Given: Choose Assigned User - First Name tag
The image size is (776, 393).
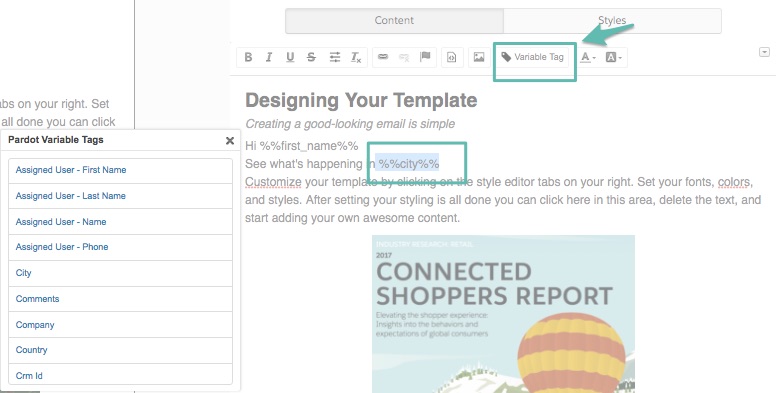Looking at the screenshot, I should point(120,171).
